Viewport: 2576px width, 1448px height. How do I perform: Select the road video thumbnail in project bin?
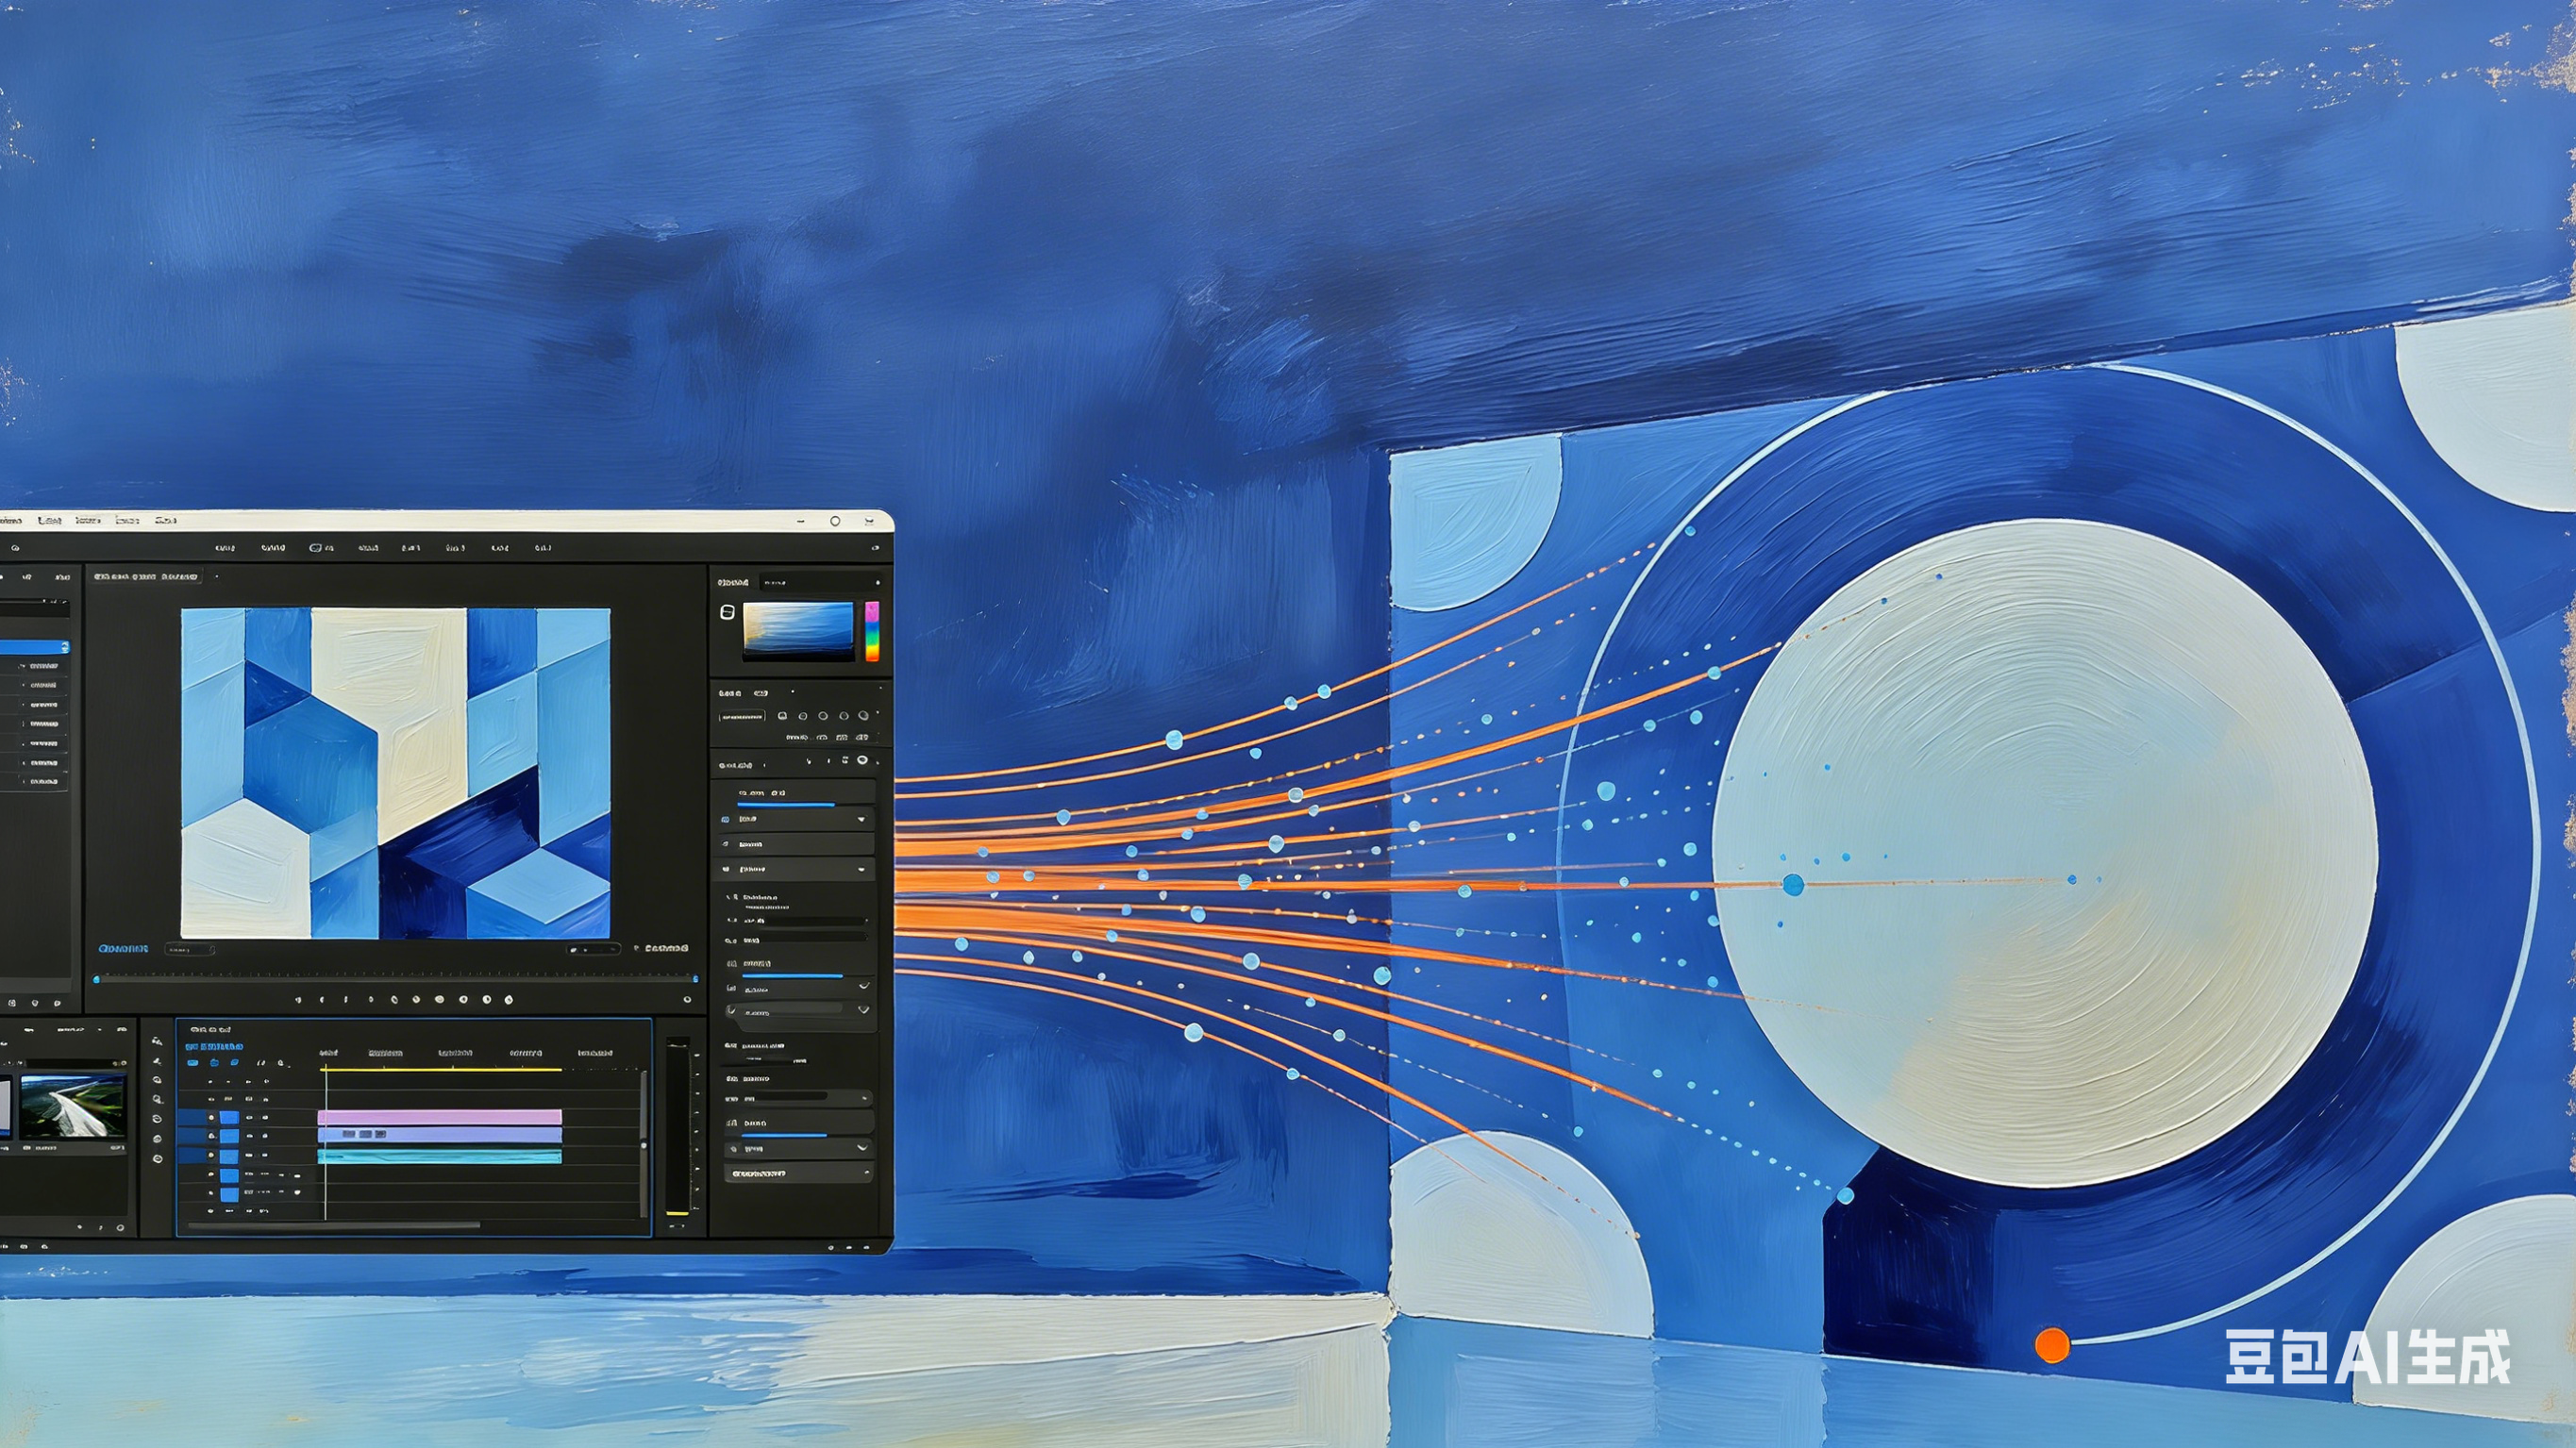(x=73, y=1106)
